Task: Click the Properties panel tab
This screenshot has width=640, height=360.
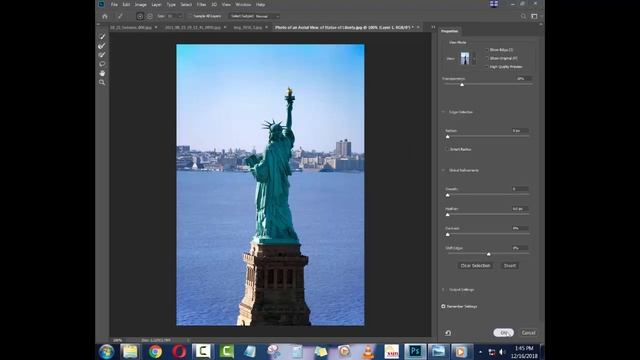Action: pyautogui.click(x=449, y=31)
